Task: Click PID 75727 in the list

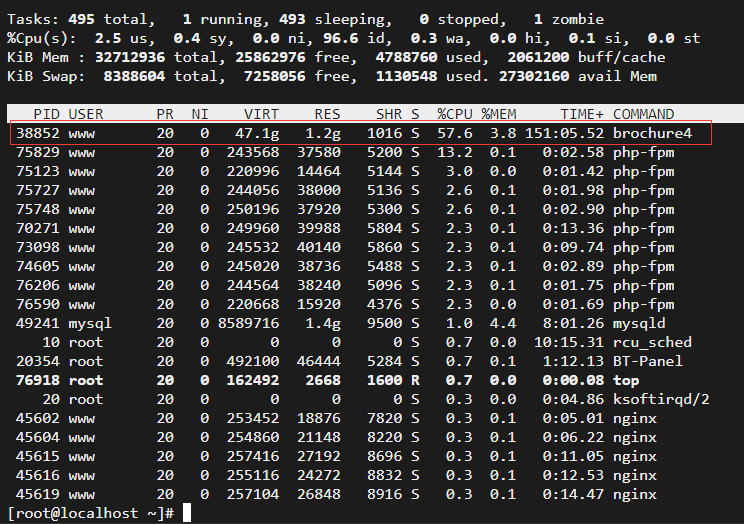Action: [x=38, y=190]
